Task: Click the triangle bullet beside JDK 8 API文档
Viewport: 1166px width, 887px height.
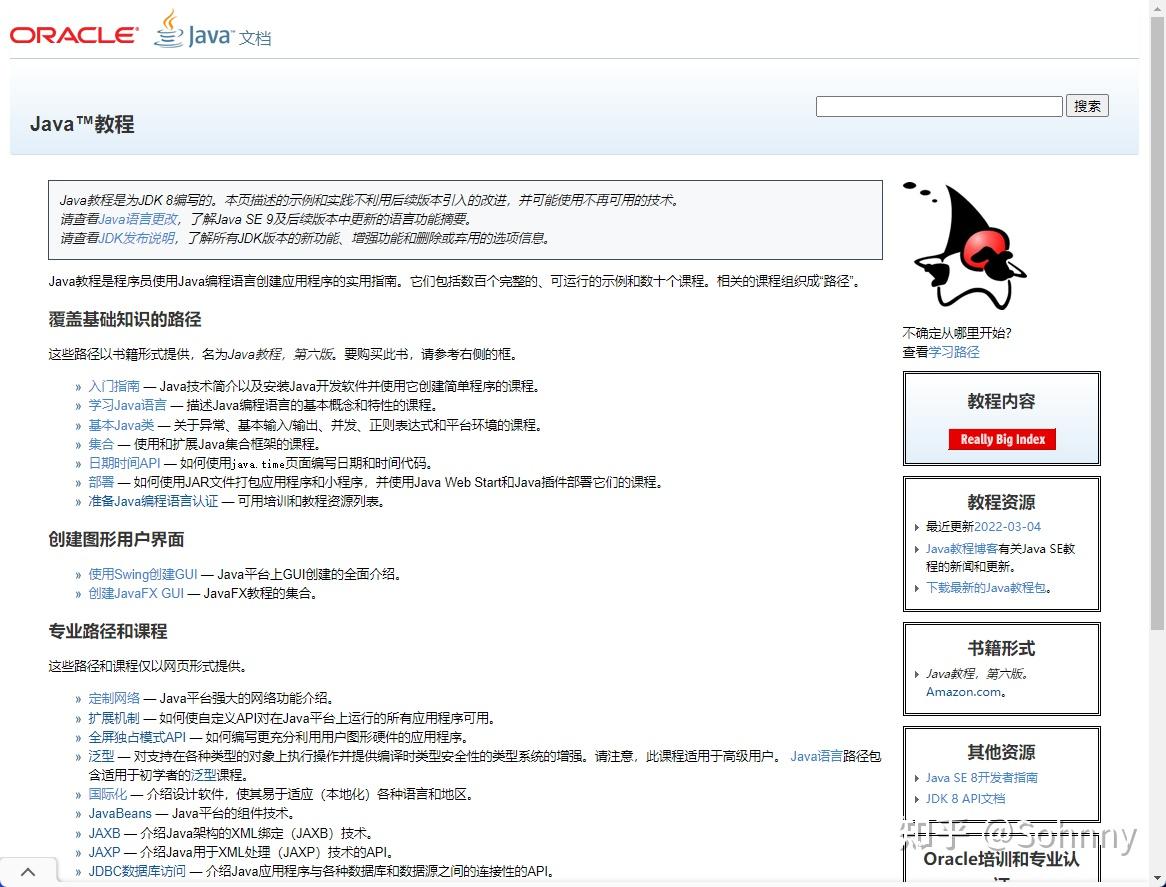Action: tap(917, 799)
